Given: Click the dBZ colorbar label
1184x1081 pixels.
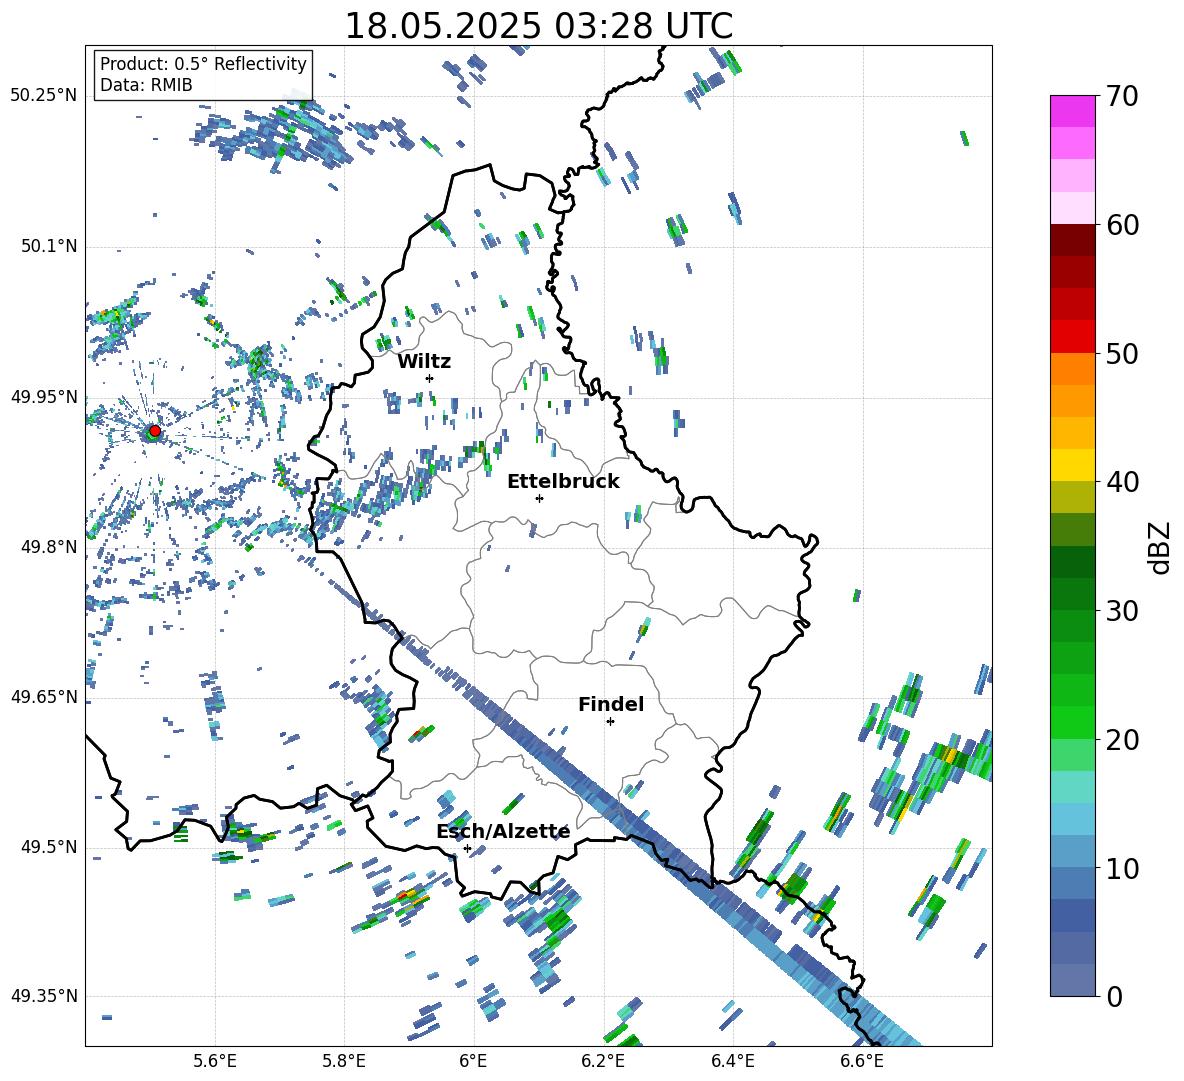Looking at the screenshot, I should (1161, 547).
